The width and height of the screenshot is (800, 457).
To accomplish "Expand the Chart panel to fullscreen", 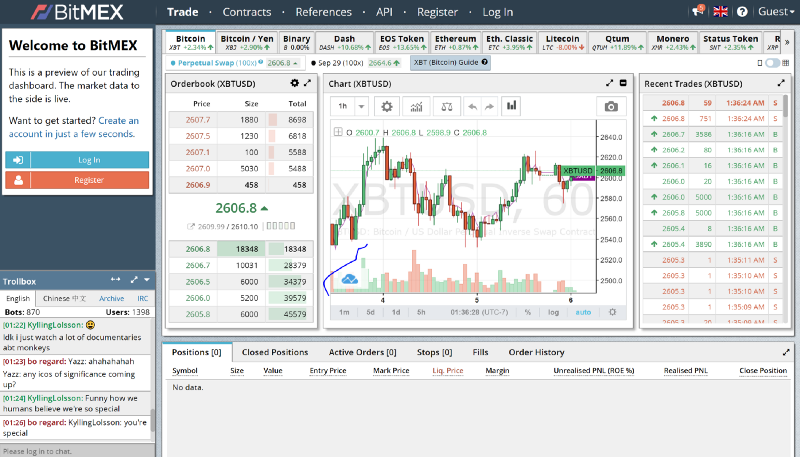I will point(609,83).
